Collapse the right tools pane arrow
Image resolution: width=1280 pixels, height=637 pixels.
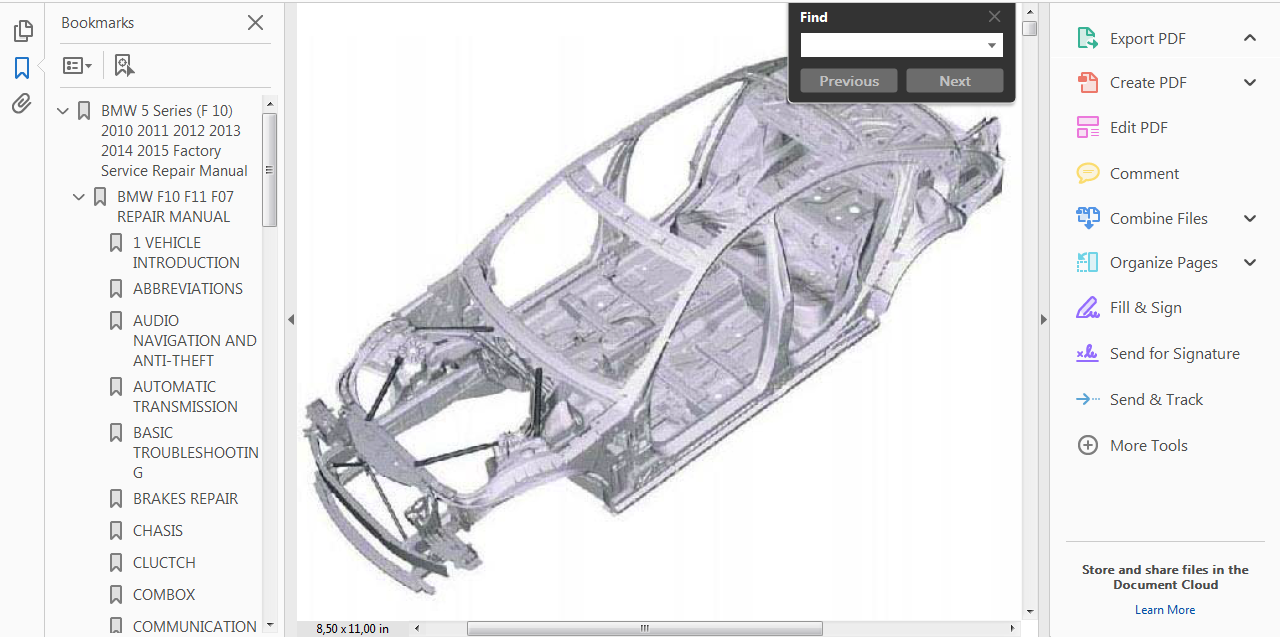1043,319
